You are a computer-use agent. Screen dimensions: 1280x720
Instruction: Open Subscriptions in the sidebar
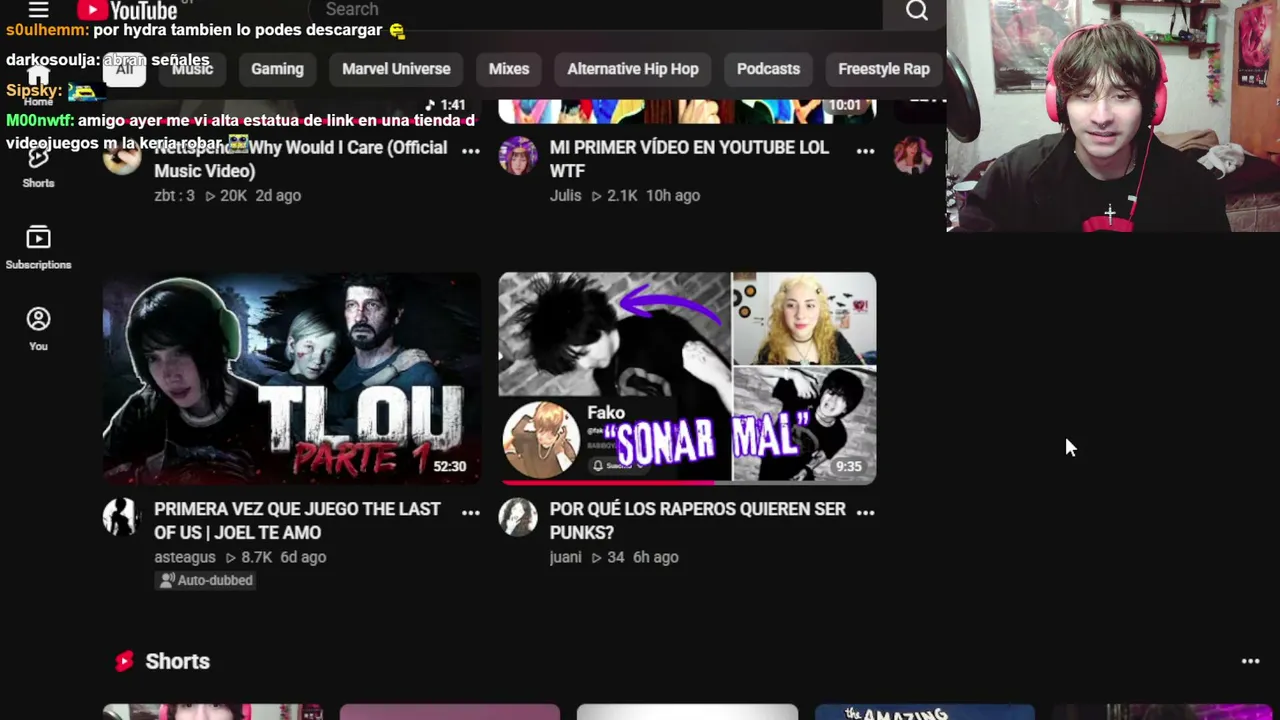click(x=38, y=248)
